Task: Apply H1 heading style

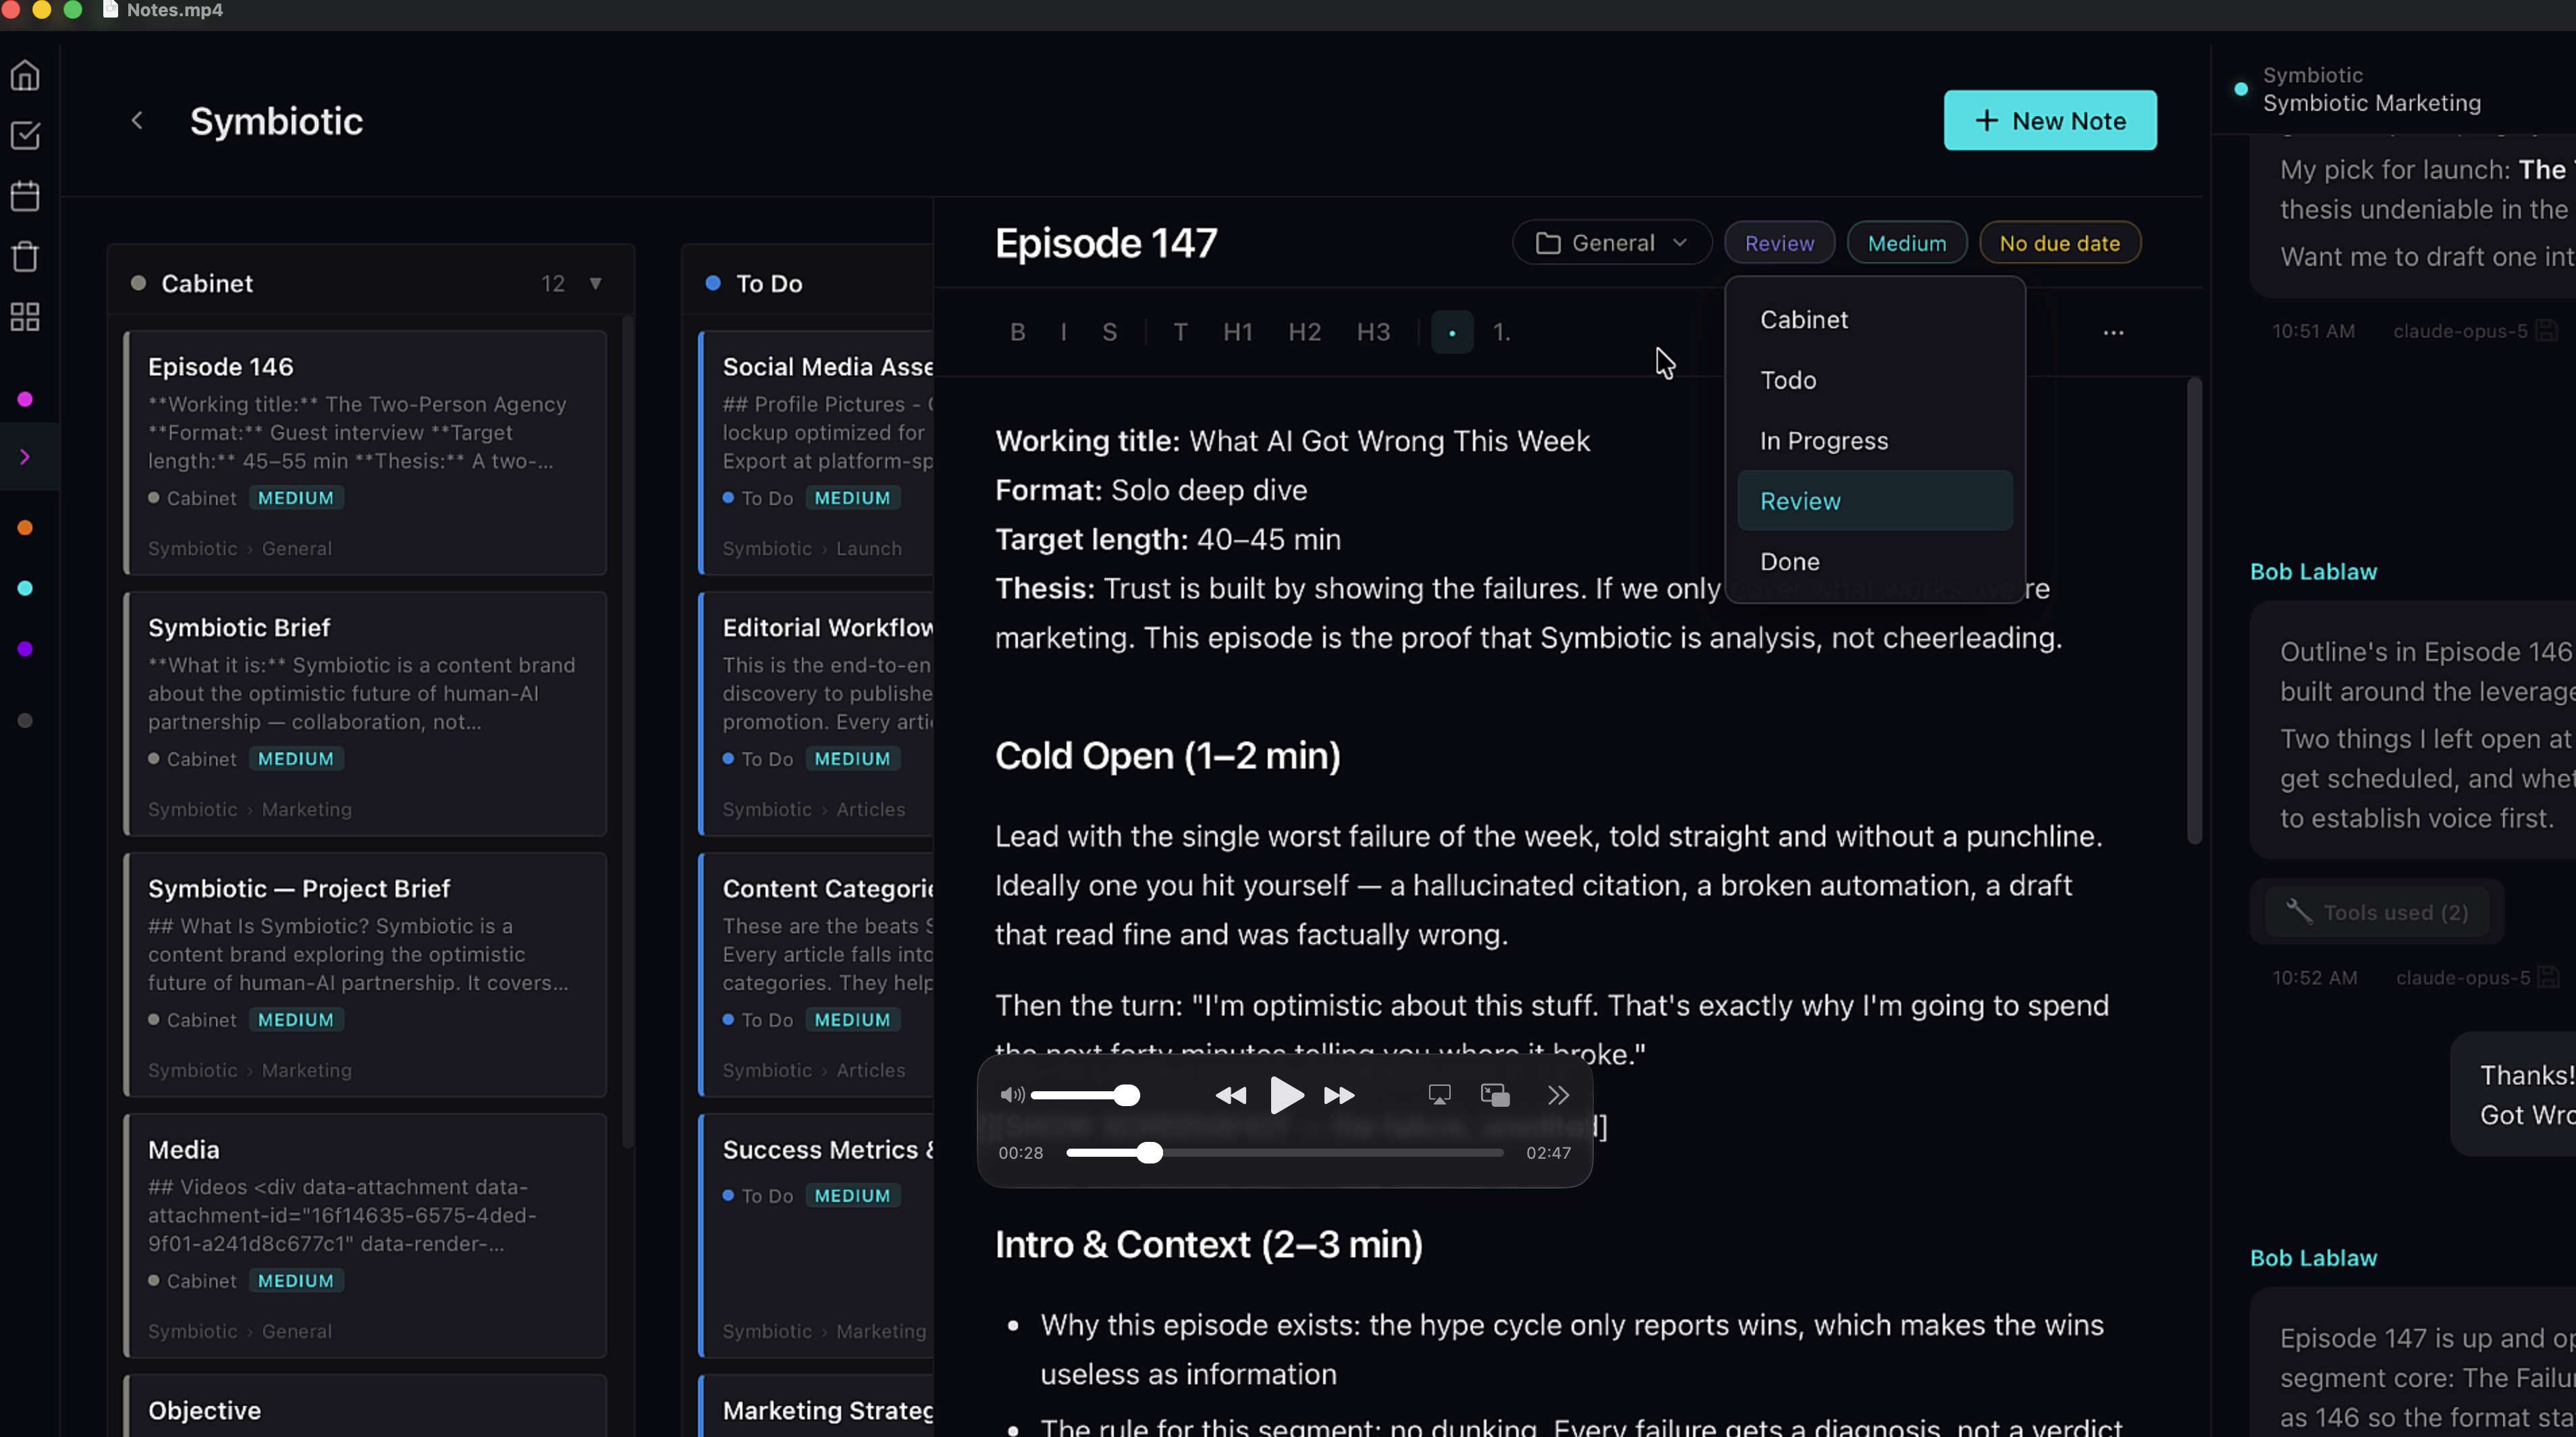Action: tap(1238, 332)
